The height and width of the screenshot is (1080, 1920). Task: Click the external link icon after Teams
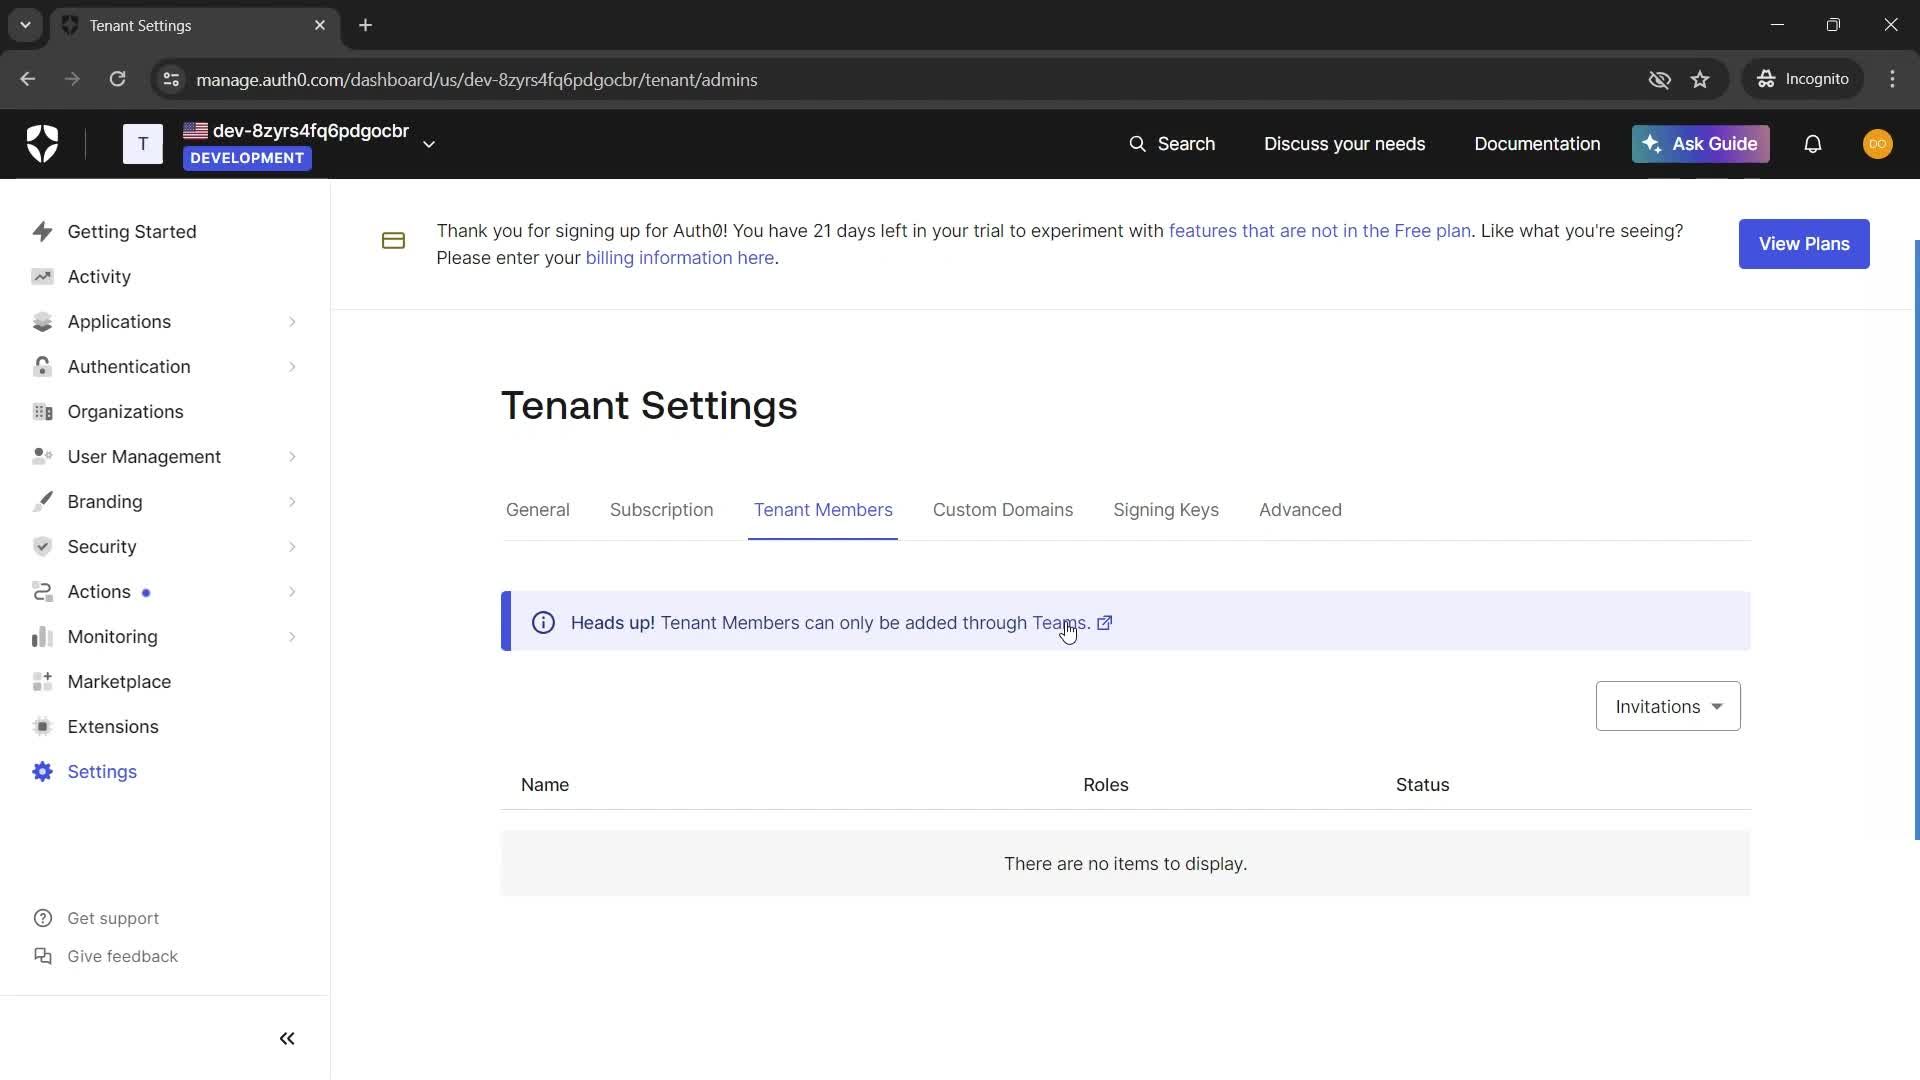pyautogui.click(x=1105, y=623)
